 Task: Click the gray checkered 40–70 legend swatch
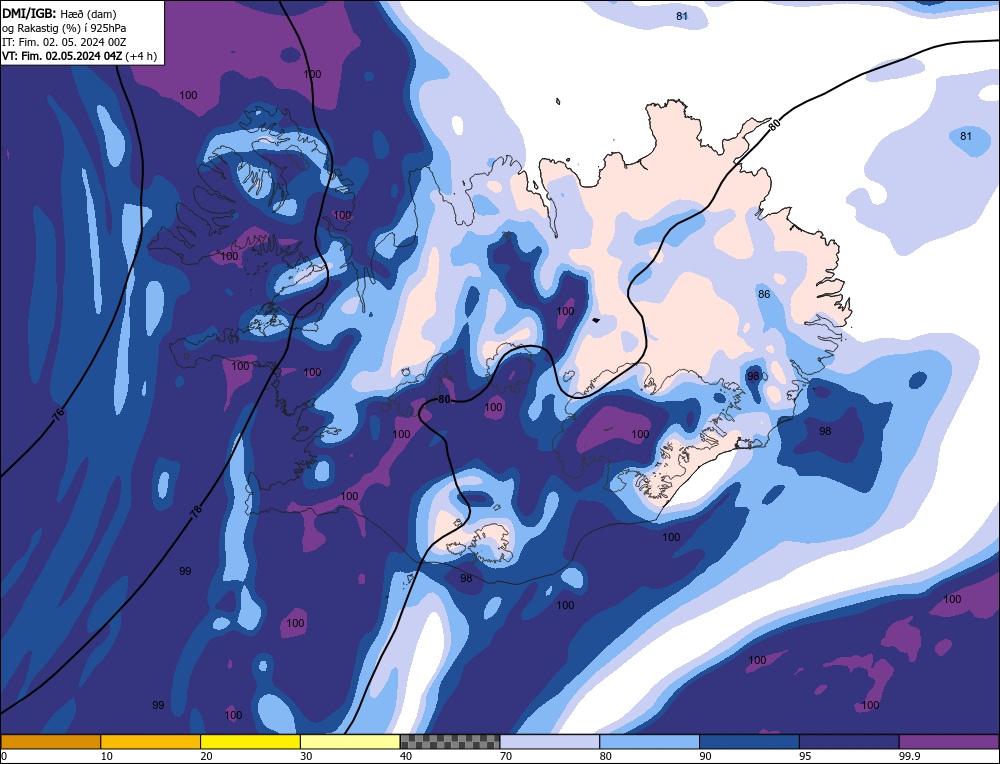(x=450, y=742)
